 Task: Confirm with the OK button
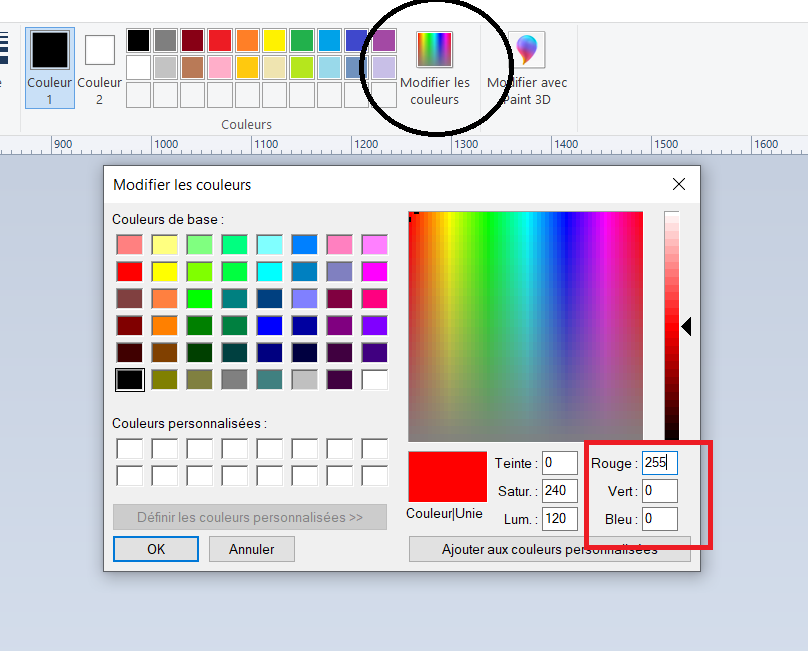[156, 549]
